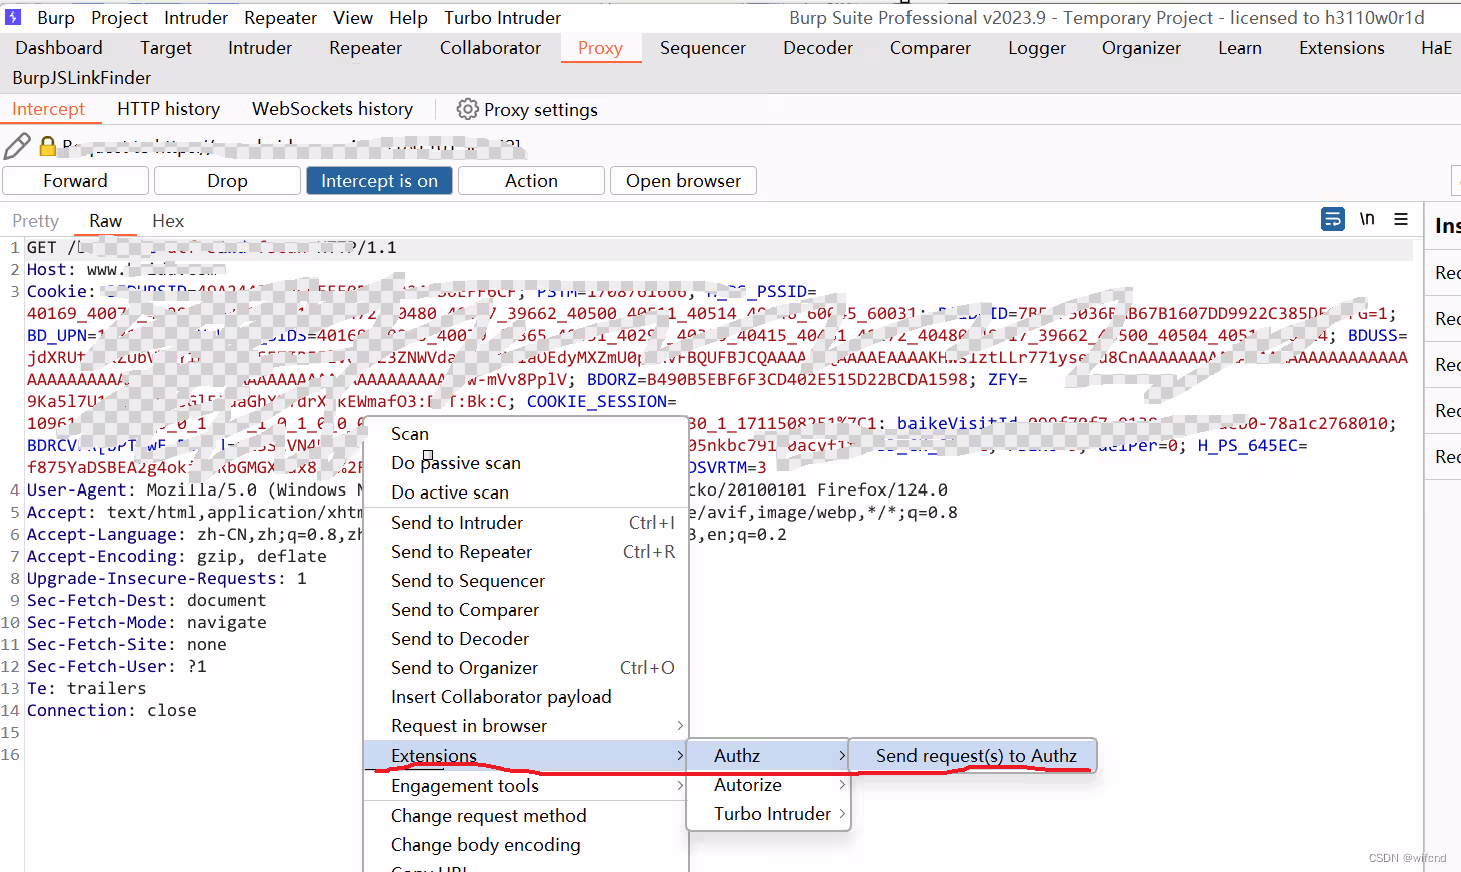Select Send request(s) to Authz
The height and width of the screenshot is (872, 1461).
pyautogui.click(x=975, y=756)
